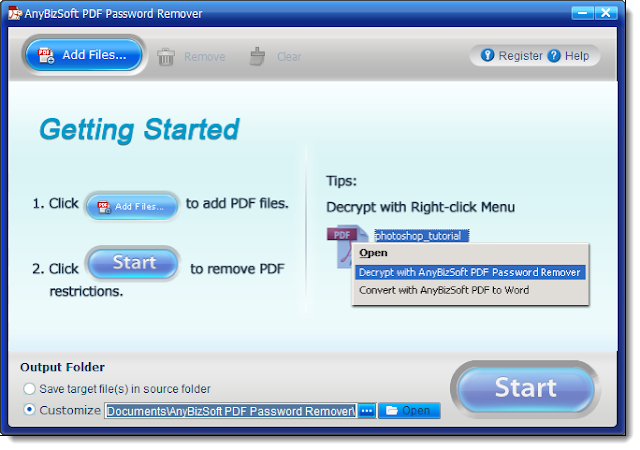Click the PDF file icon in the Tips illustration
The height and width of the screenshot is (450, 640).
tap(345, 245)
